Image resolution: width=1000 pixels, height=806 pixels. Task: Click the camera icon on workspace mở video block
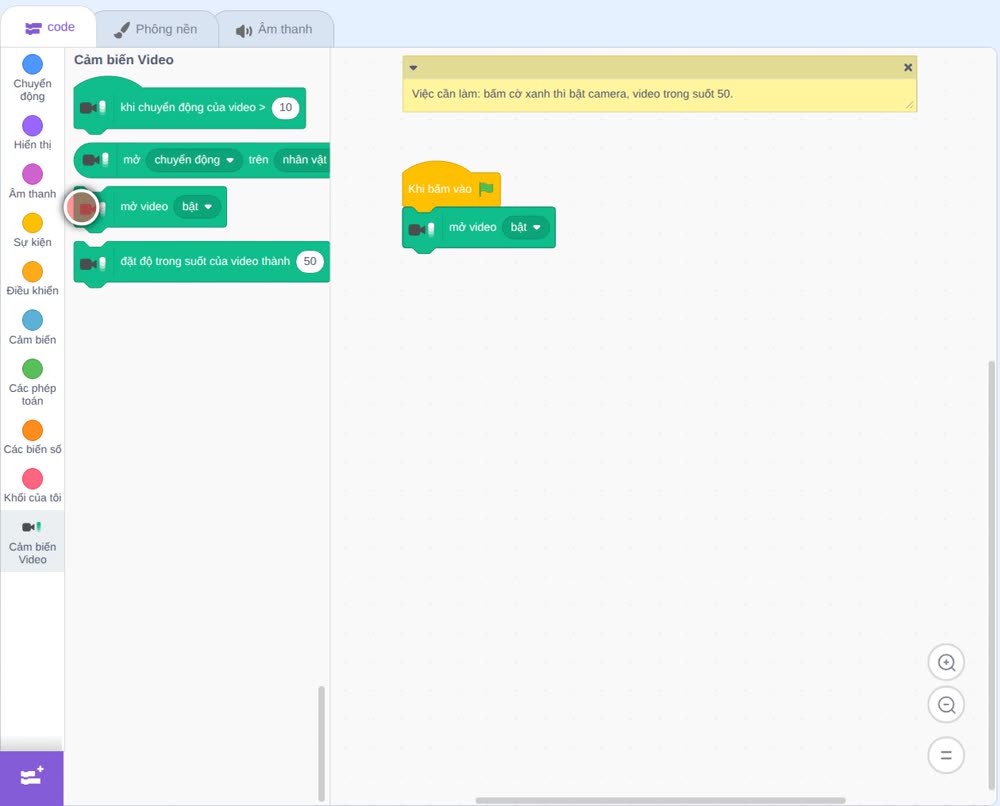[x=422, y=229]
